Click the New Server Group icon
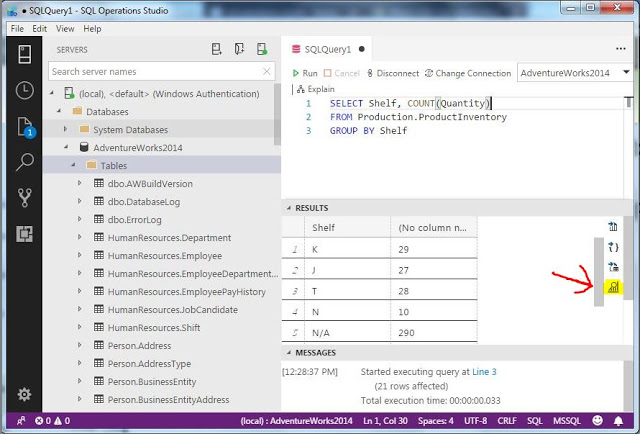 coord(239,49)
